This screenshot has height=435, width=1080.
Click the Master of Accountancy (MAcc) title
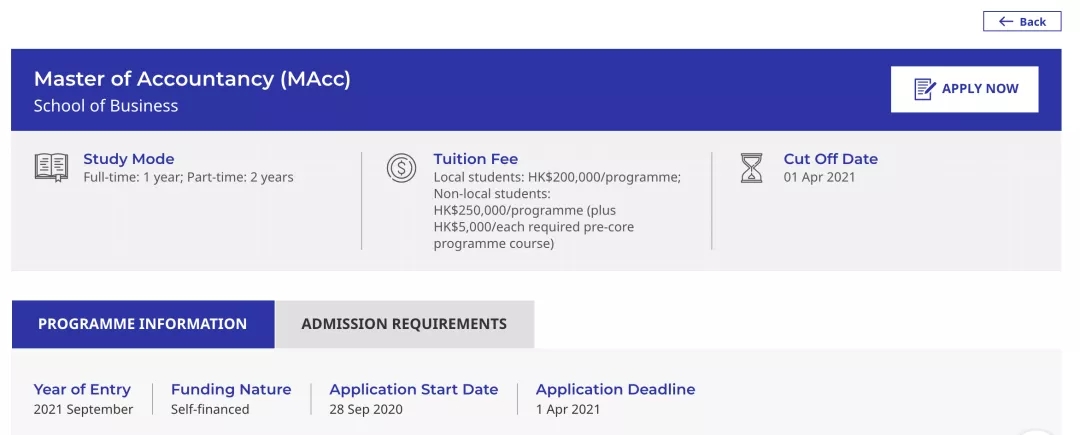tap(192, 79)
